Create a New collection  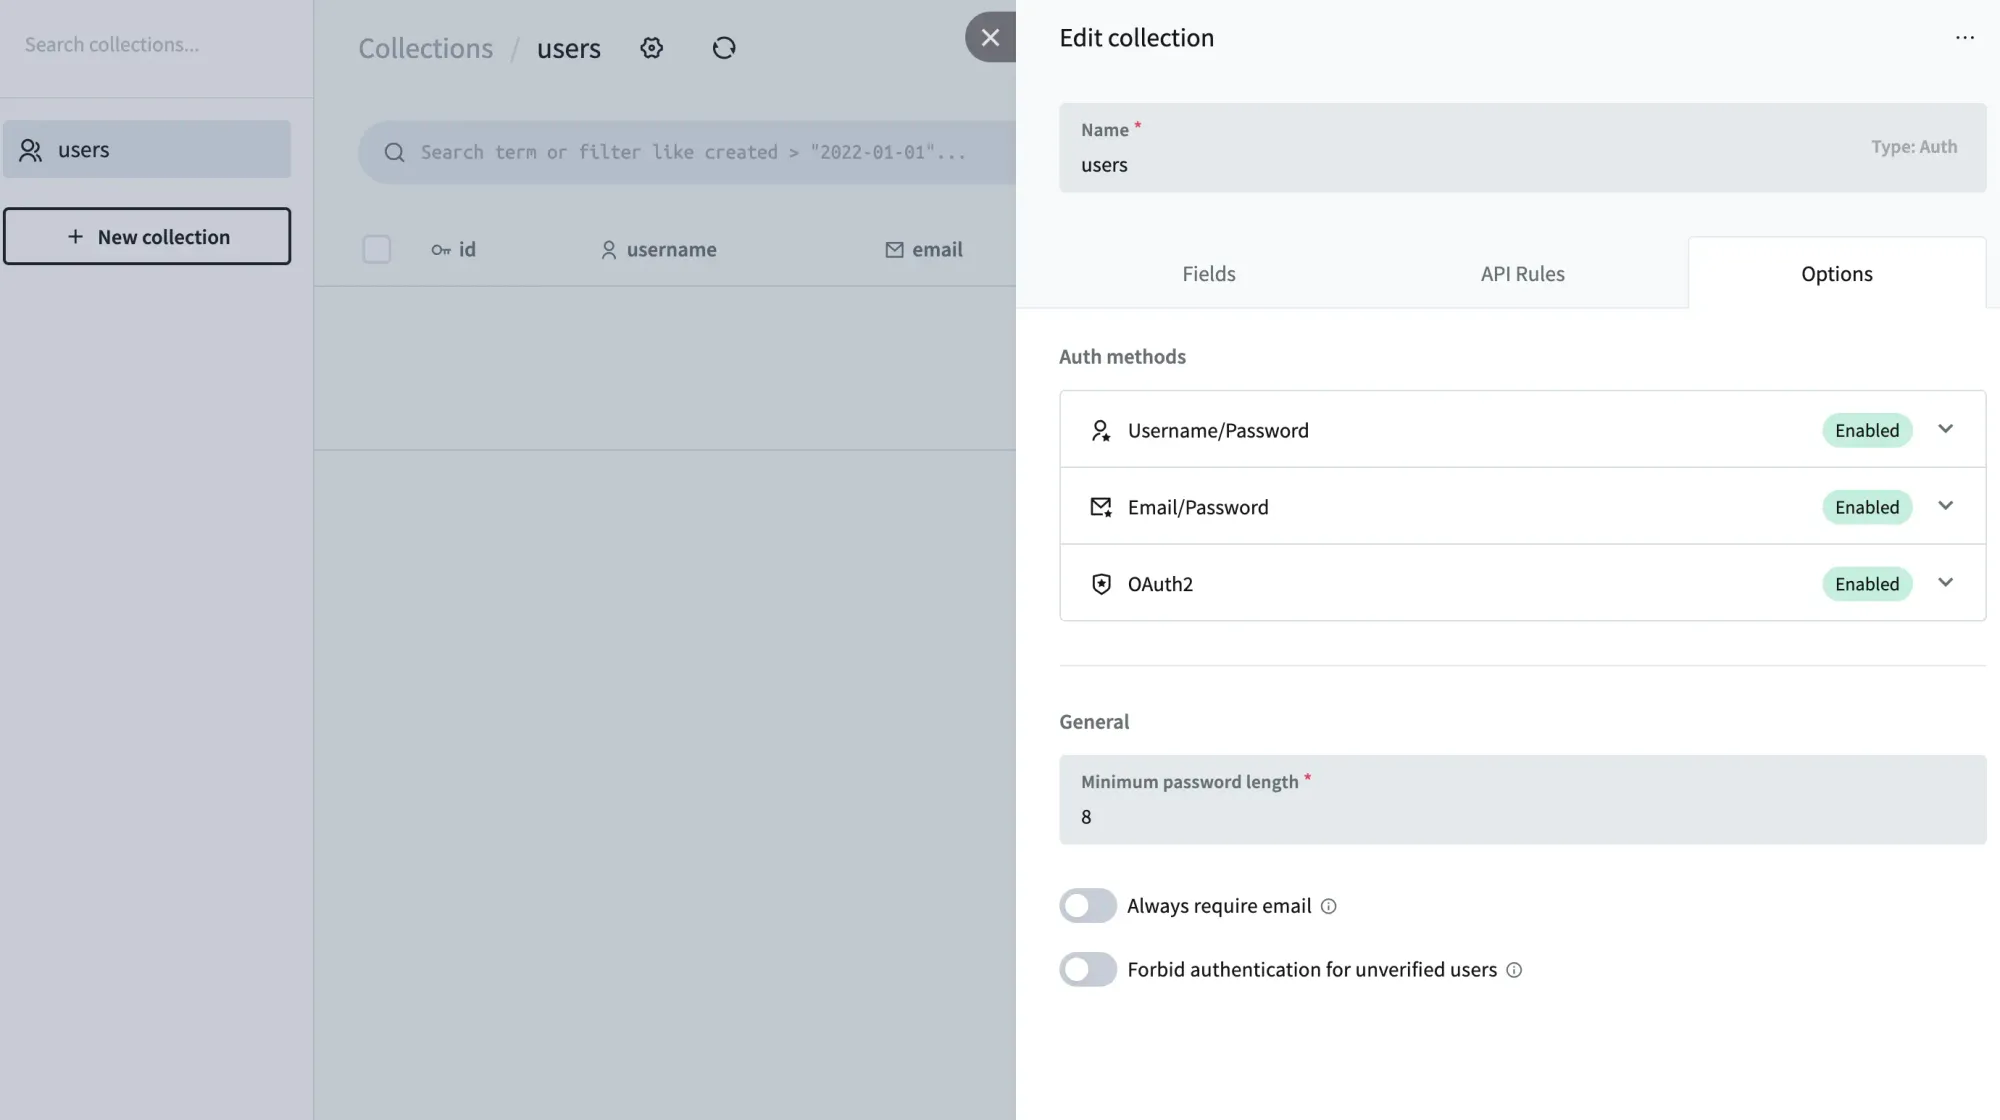click(147, 236)
